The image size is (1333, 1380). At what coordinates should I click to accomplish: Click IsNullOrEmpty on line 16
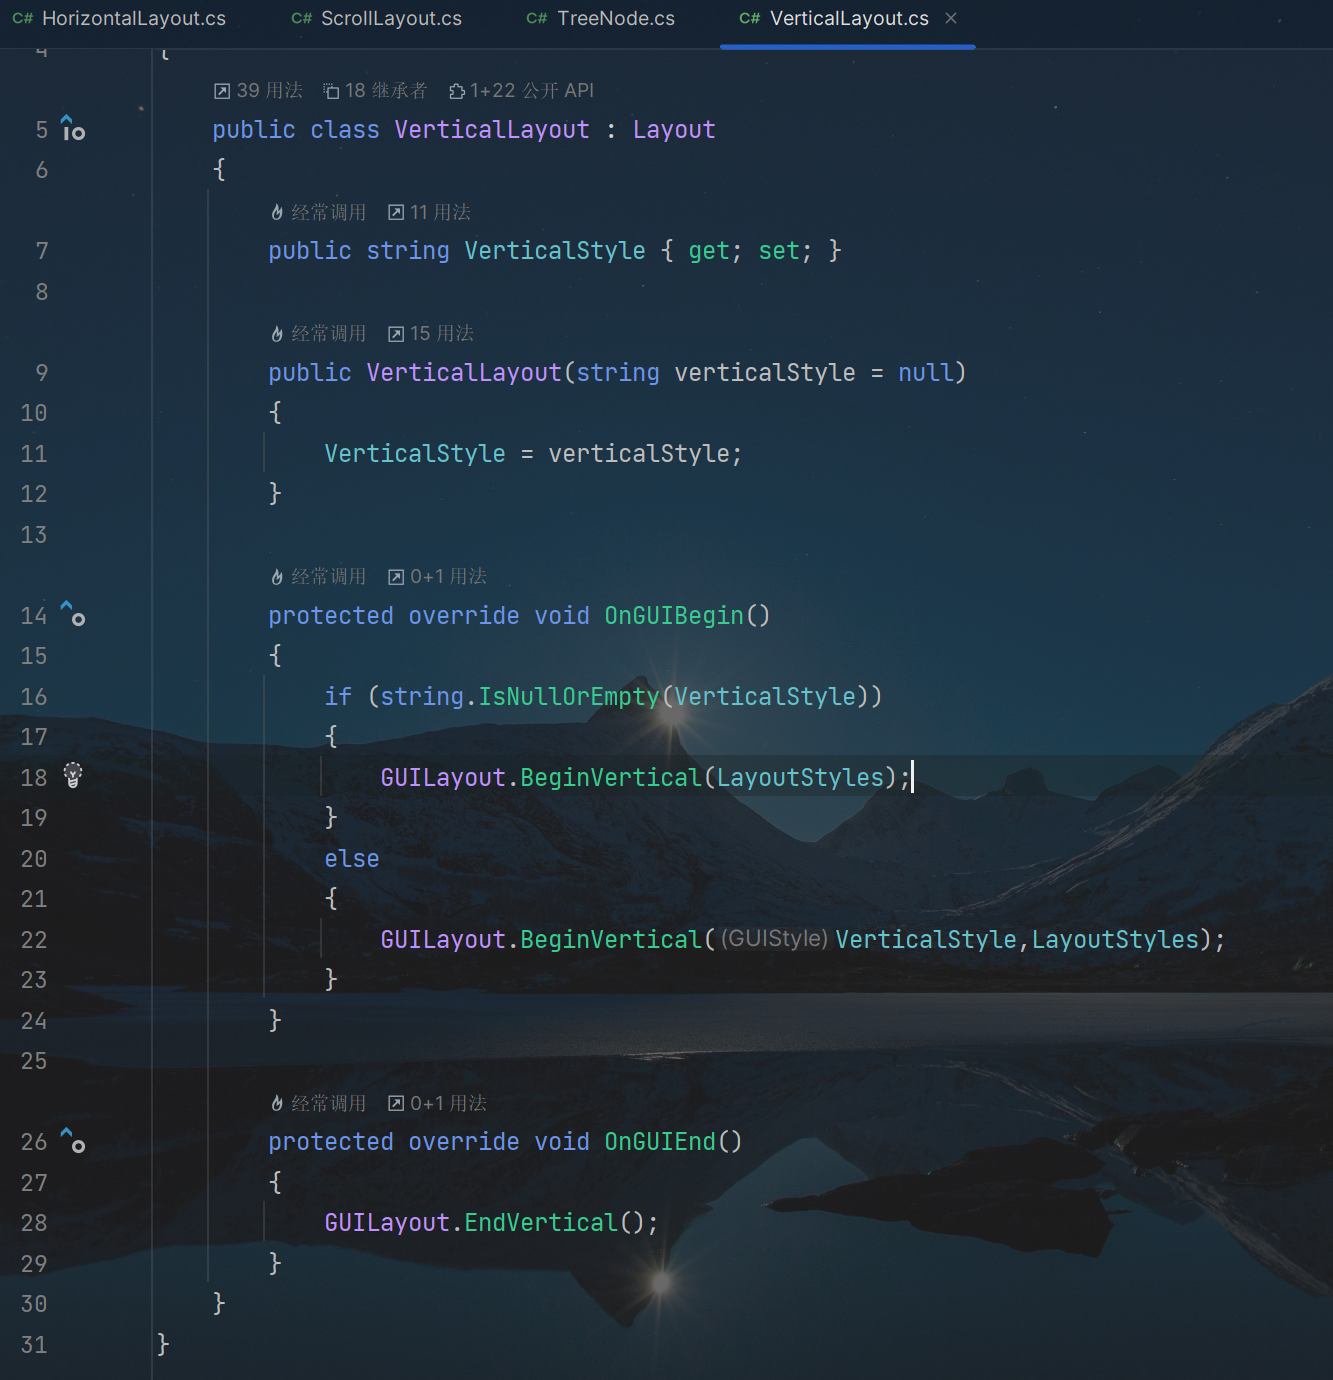pos(569,697)
